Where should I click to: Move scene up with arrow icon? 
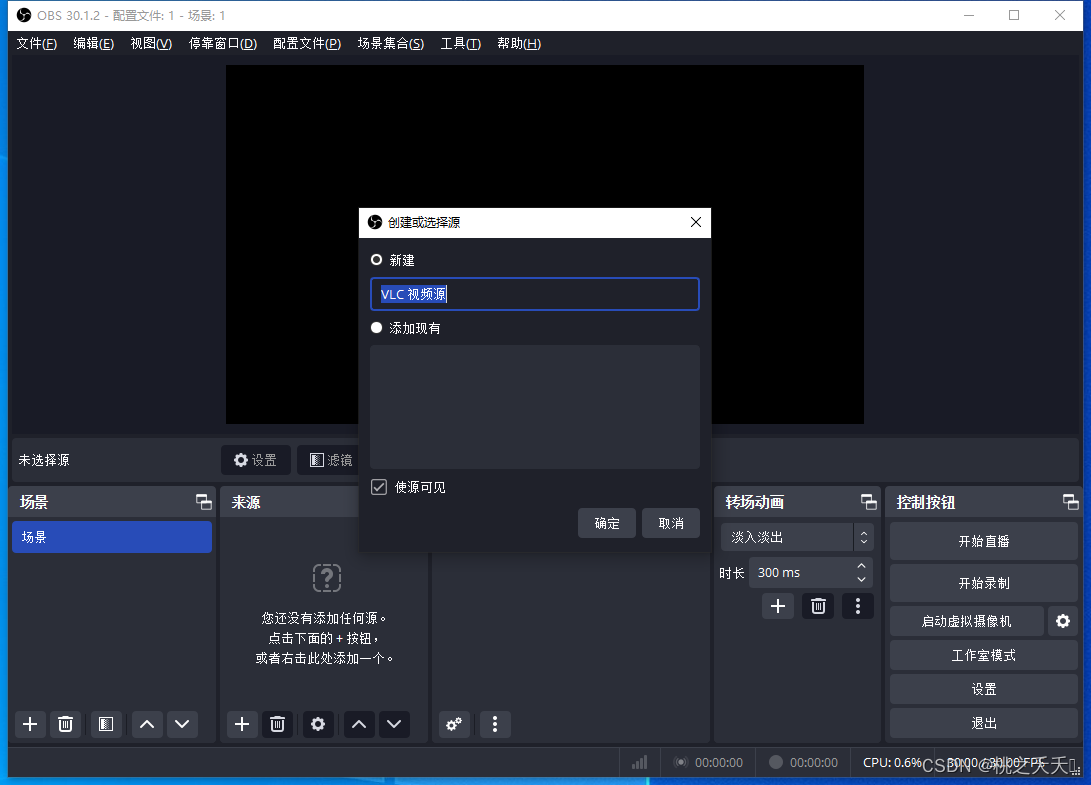[x=147, y=724]
